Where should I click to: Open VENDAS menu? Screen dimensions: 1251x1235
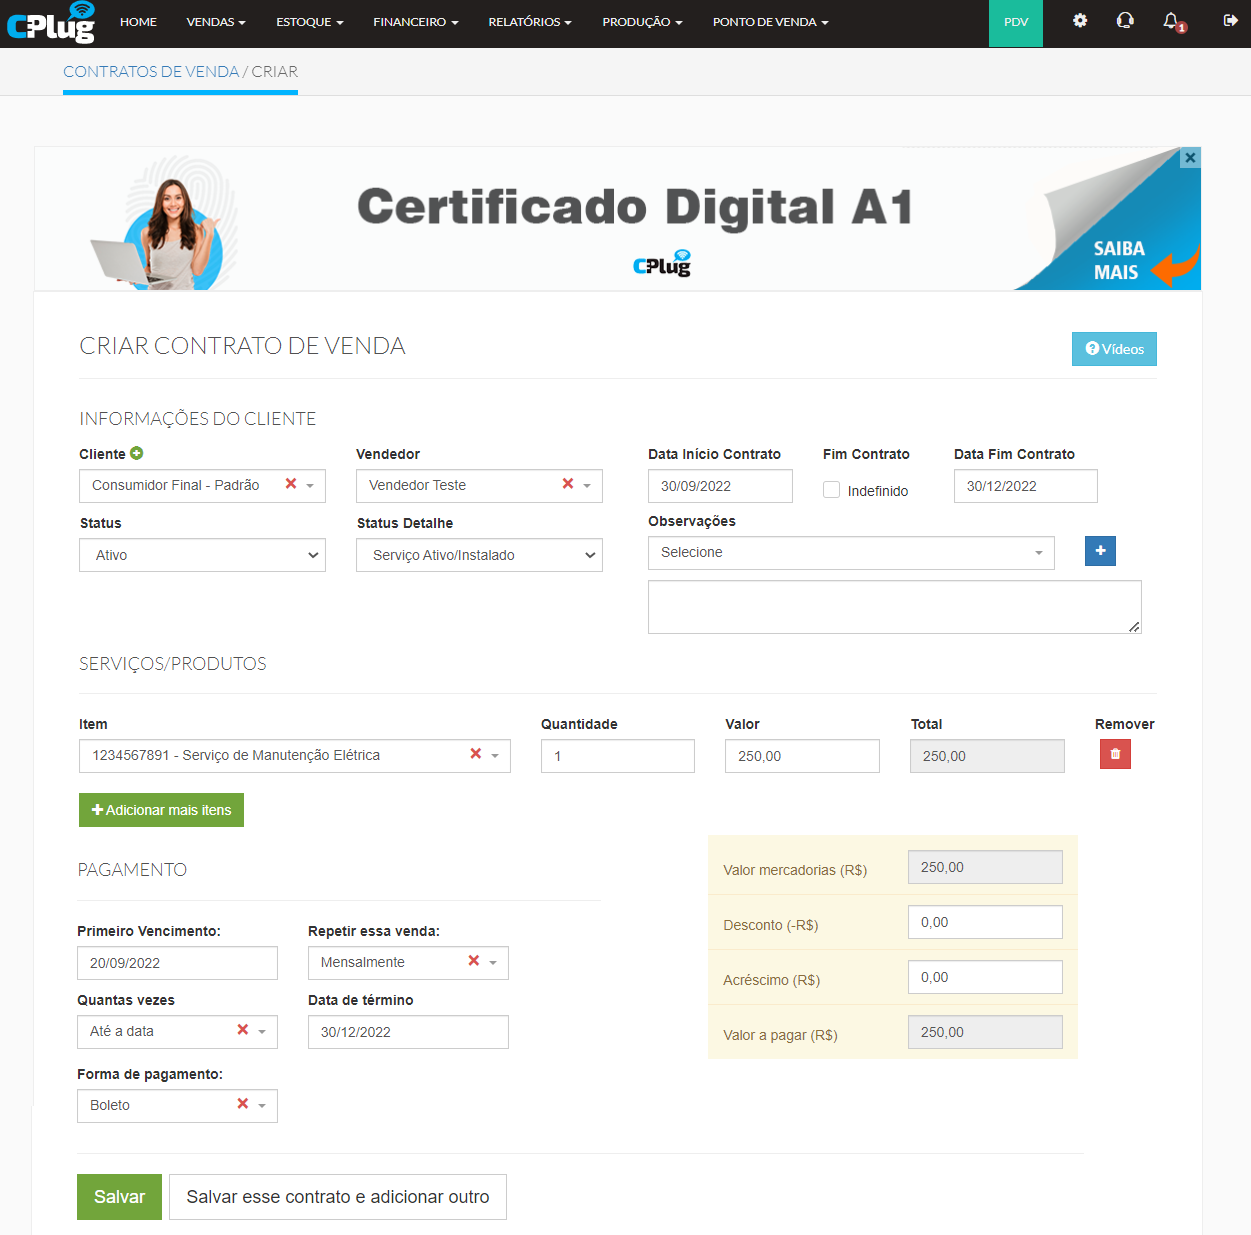click(x=216, y=22)
